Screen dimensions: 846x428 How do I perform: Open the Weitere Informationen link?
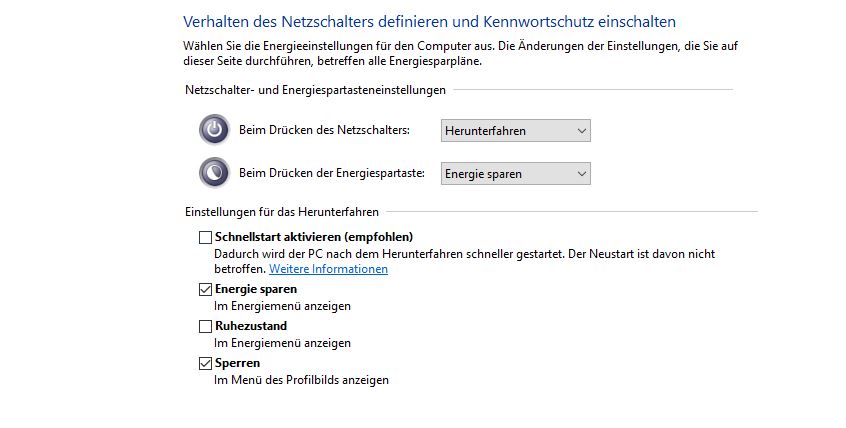pyautogui.click(x=328, y=269)
